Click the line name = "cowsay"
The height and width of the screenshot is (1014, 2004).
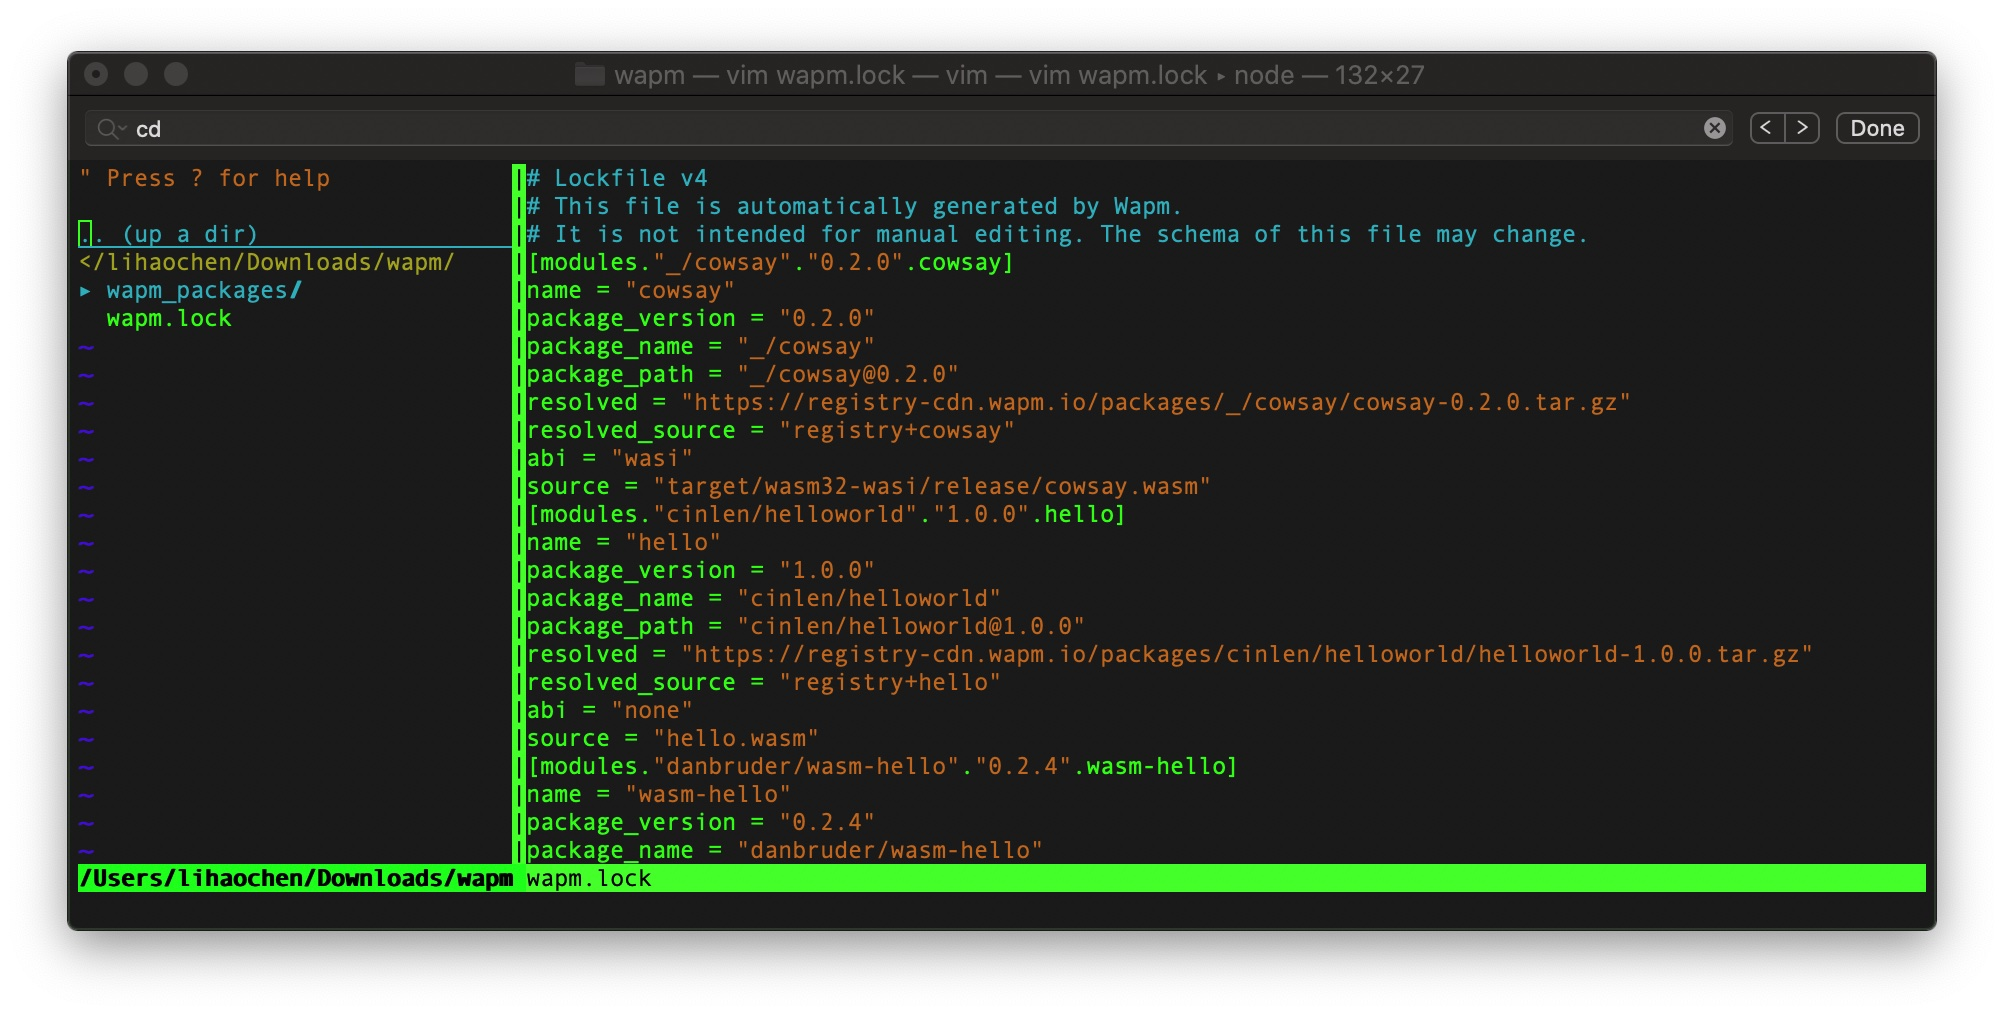pos(631,290)
